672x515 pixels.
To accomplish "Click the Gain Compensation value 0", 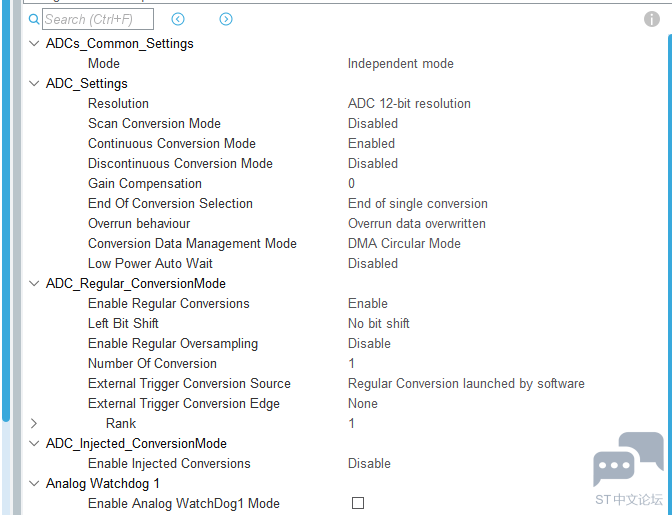I will (352, 183).
